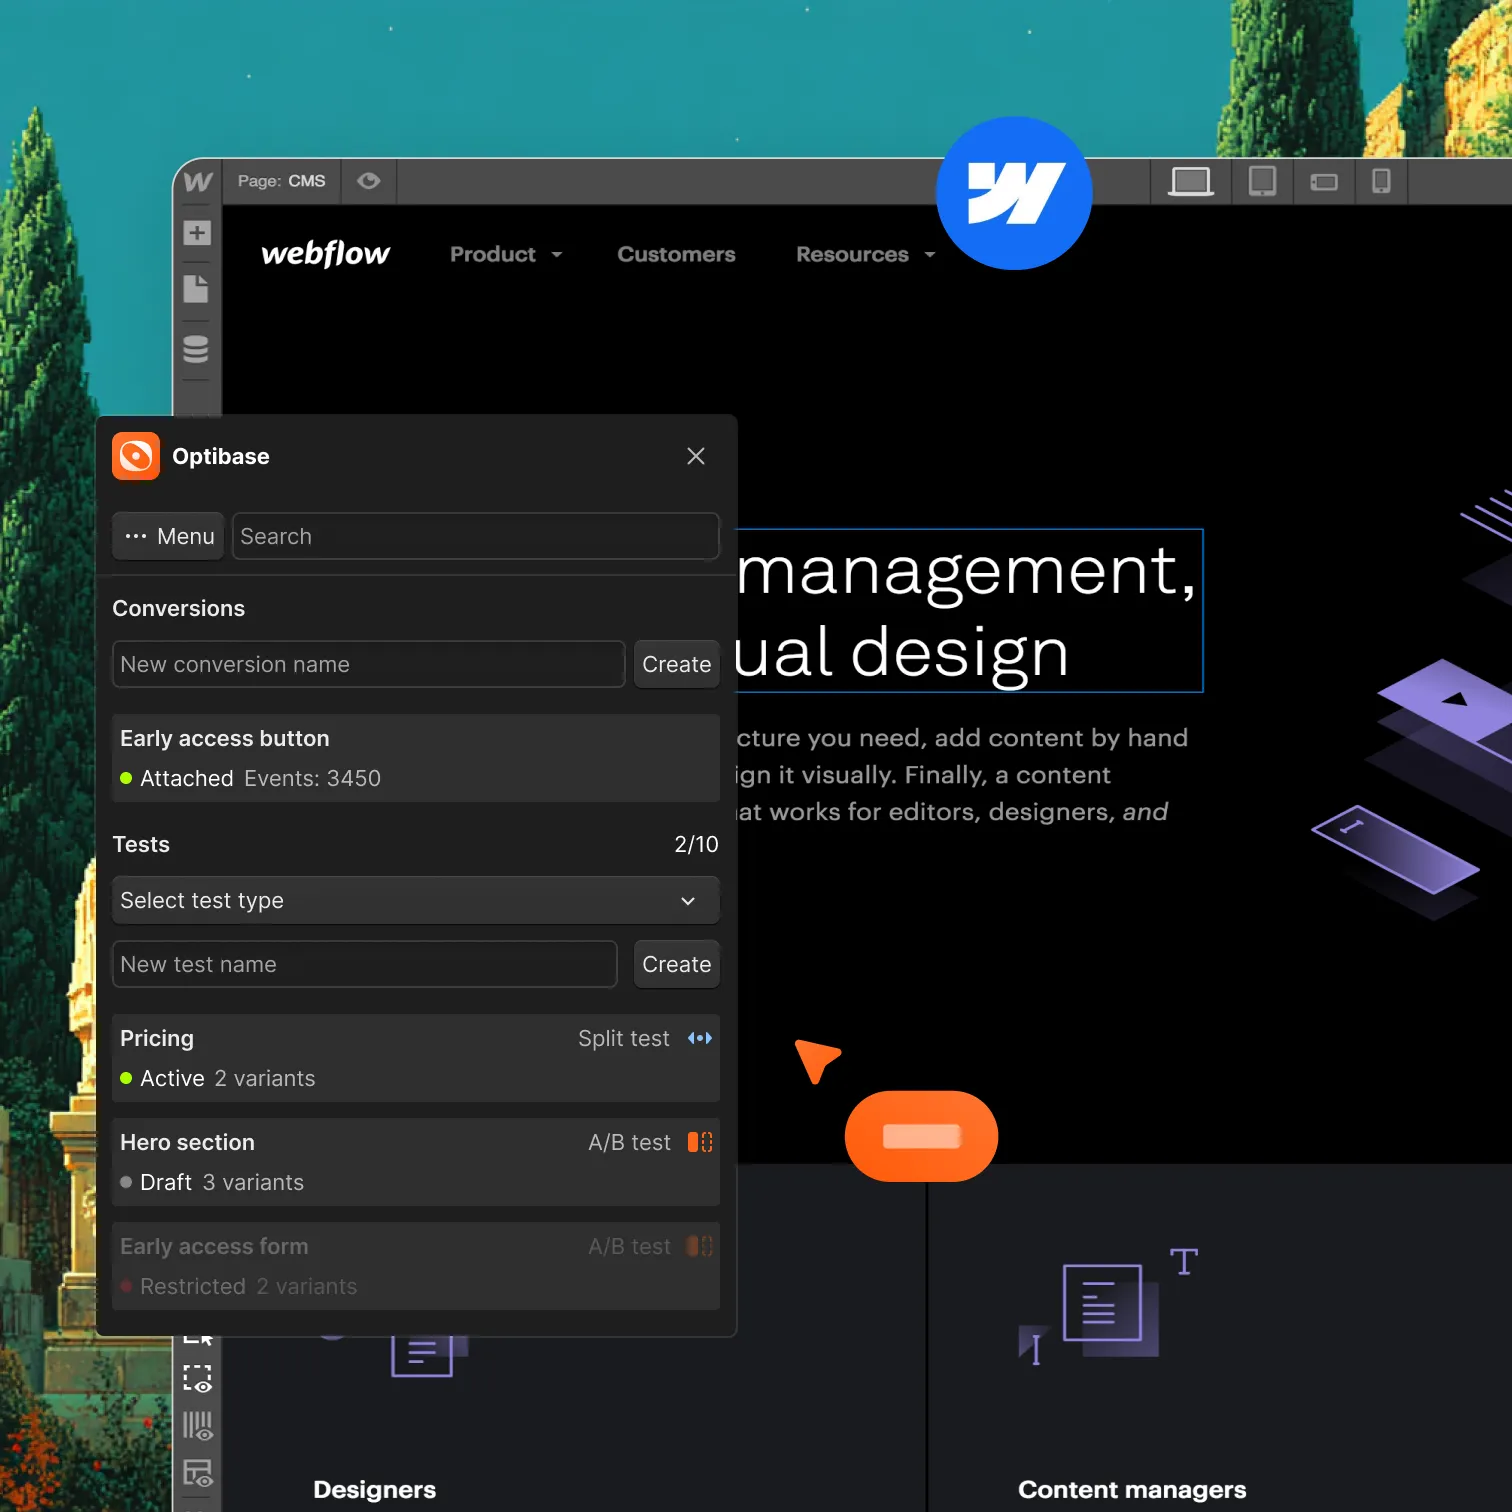Switch to desktop breakpoint view

(1191, 181)
